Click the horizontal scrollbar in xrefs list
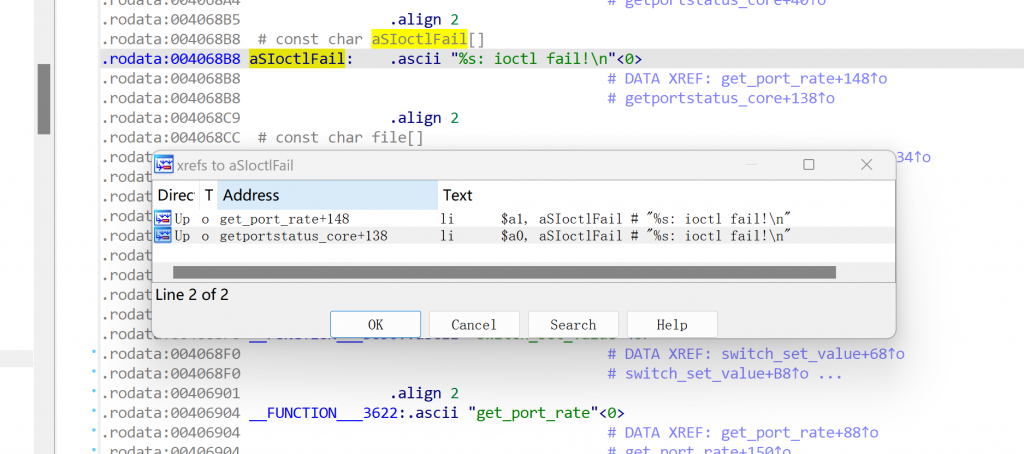This screenshot has width=1024, height=454. coord(504,272)
